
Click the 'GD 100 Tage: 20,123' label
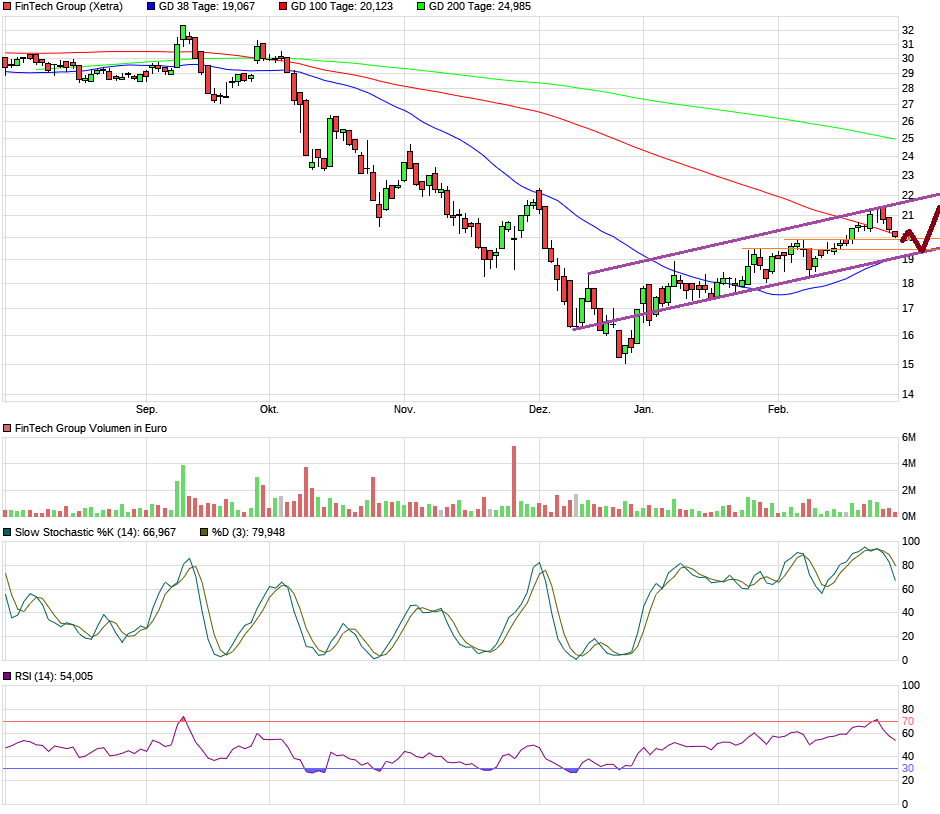[342, 7]
